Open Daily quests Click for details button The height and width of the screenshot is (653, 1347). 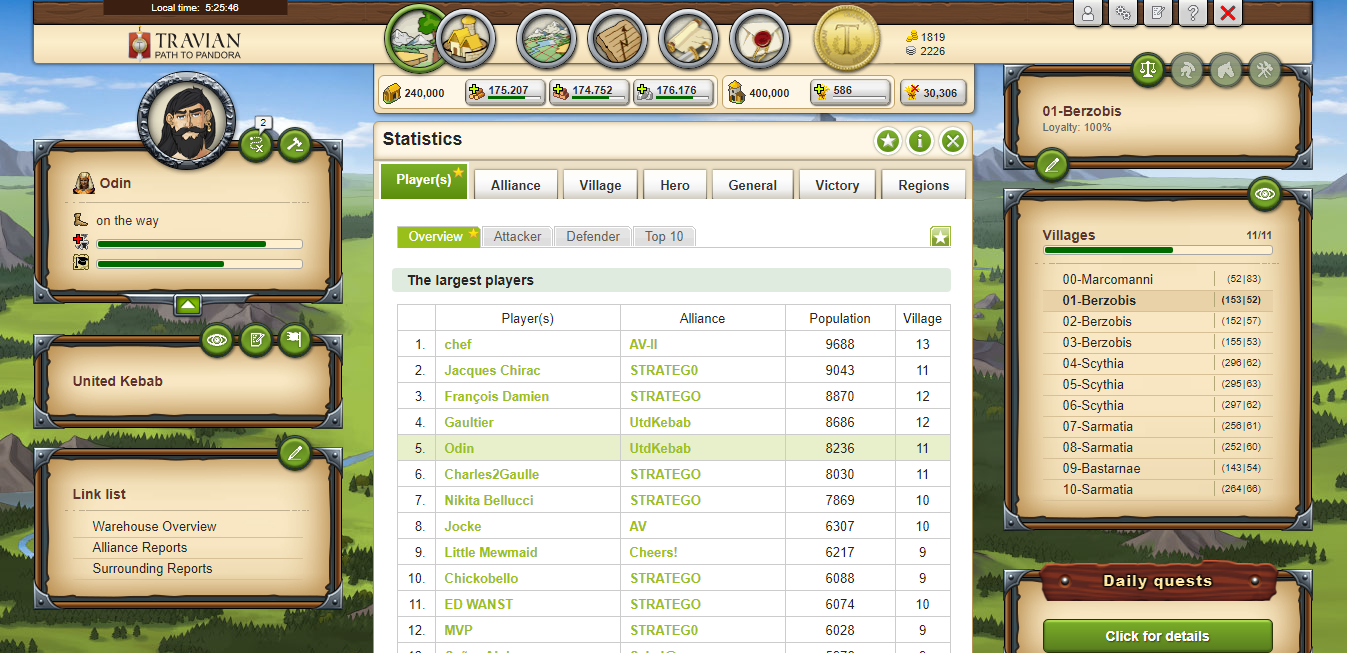tap(1157, 636)
